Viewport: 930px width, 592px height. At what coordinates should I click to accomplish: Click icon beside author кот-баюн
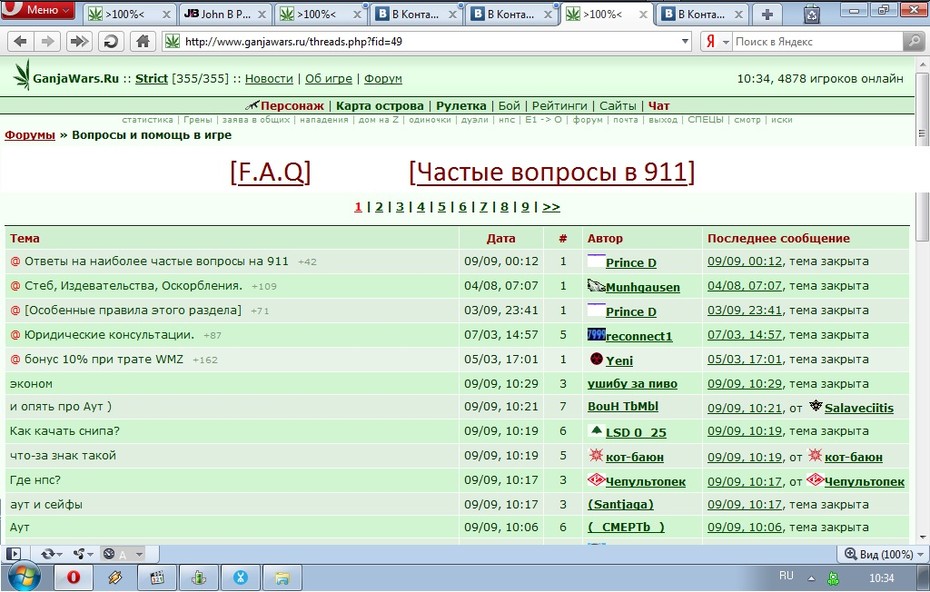tap(595, 455)
